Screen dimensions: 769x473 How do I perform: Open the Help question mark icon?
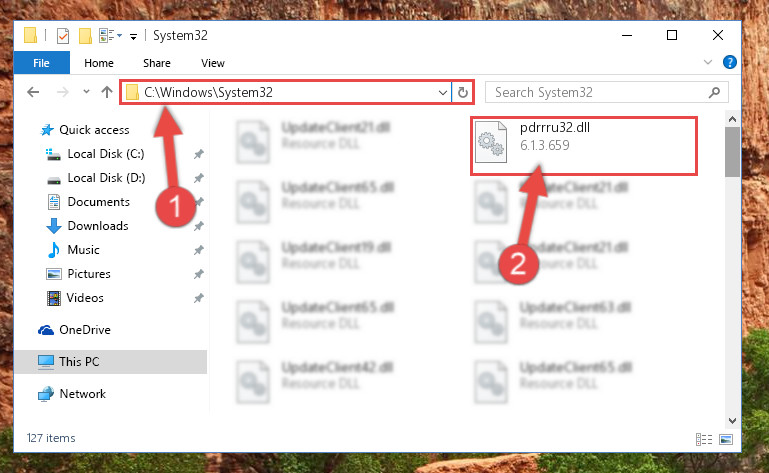pyautogui.click(x=729, y=62)
